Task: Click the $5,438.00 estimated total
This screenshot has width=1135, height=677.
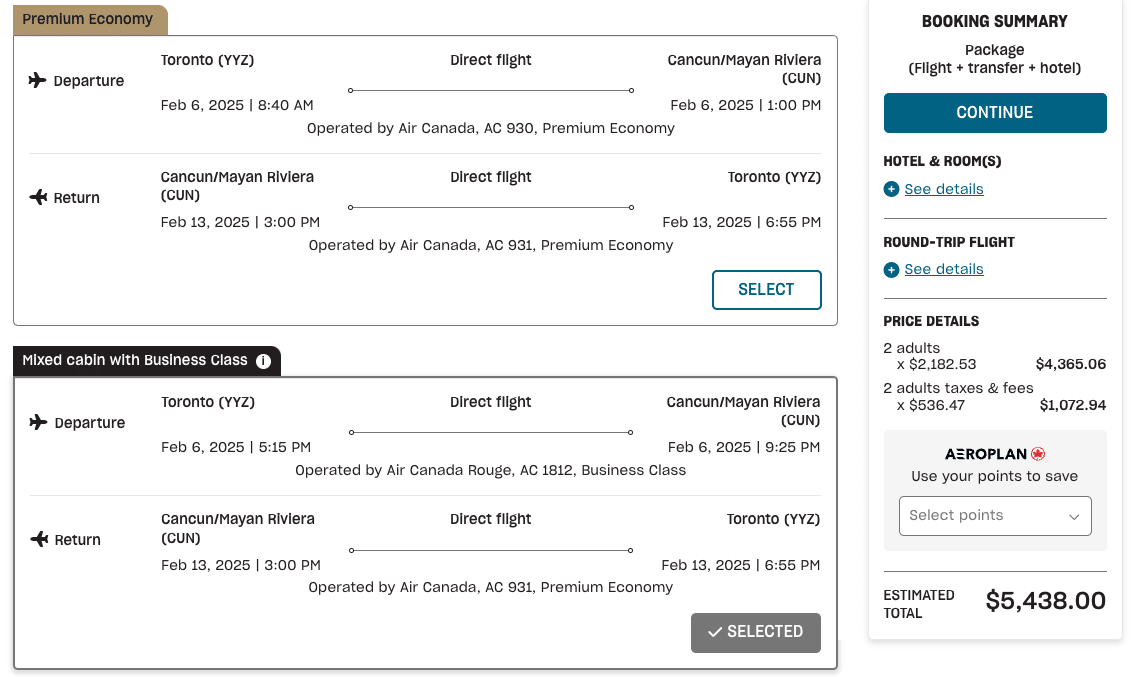Action: pyautogui.click(x=1045, y=601)
